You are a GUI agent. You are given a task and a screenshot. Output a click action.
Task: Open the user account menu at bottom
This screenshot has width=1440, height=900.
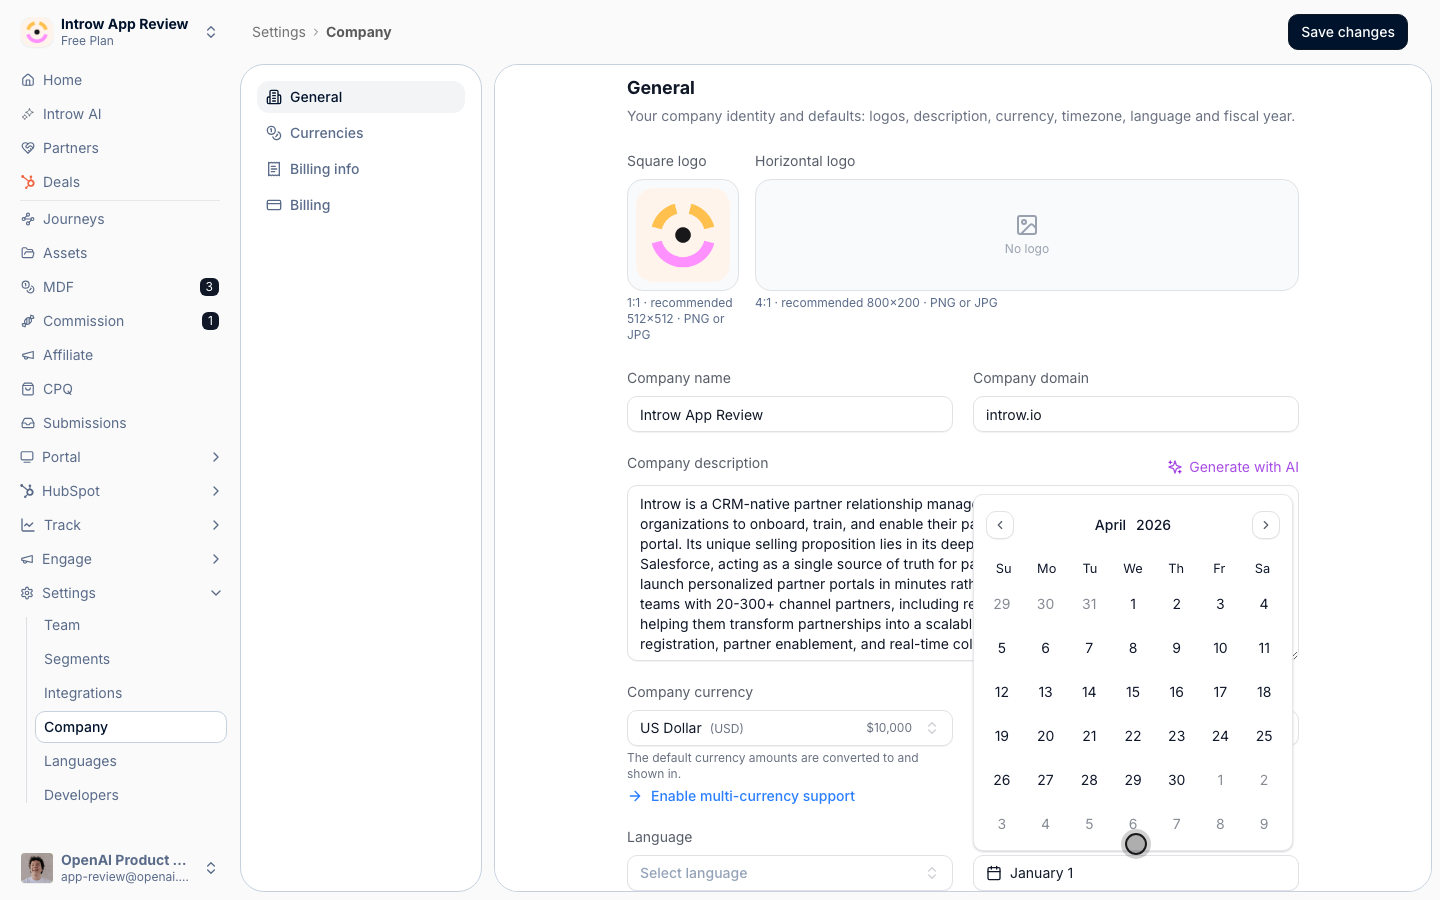coord(120,868)
